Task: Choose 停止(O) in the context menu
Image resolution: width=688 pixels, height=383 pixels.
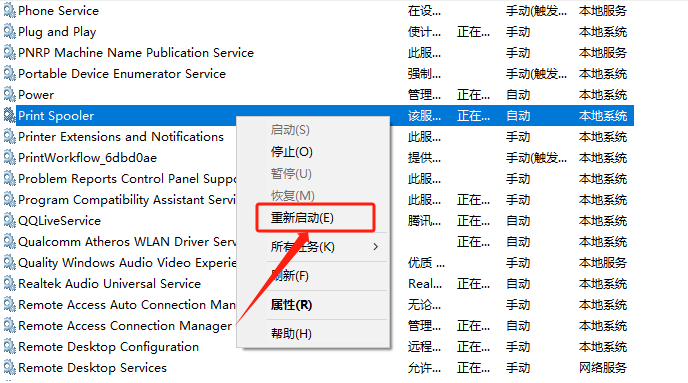Action: click(292, 152)
